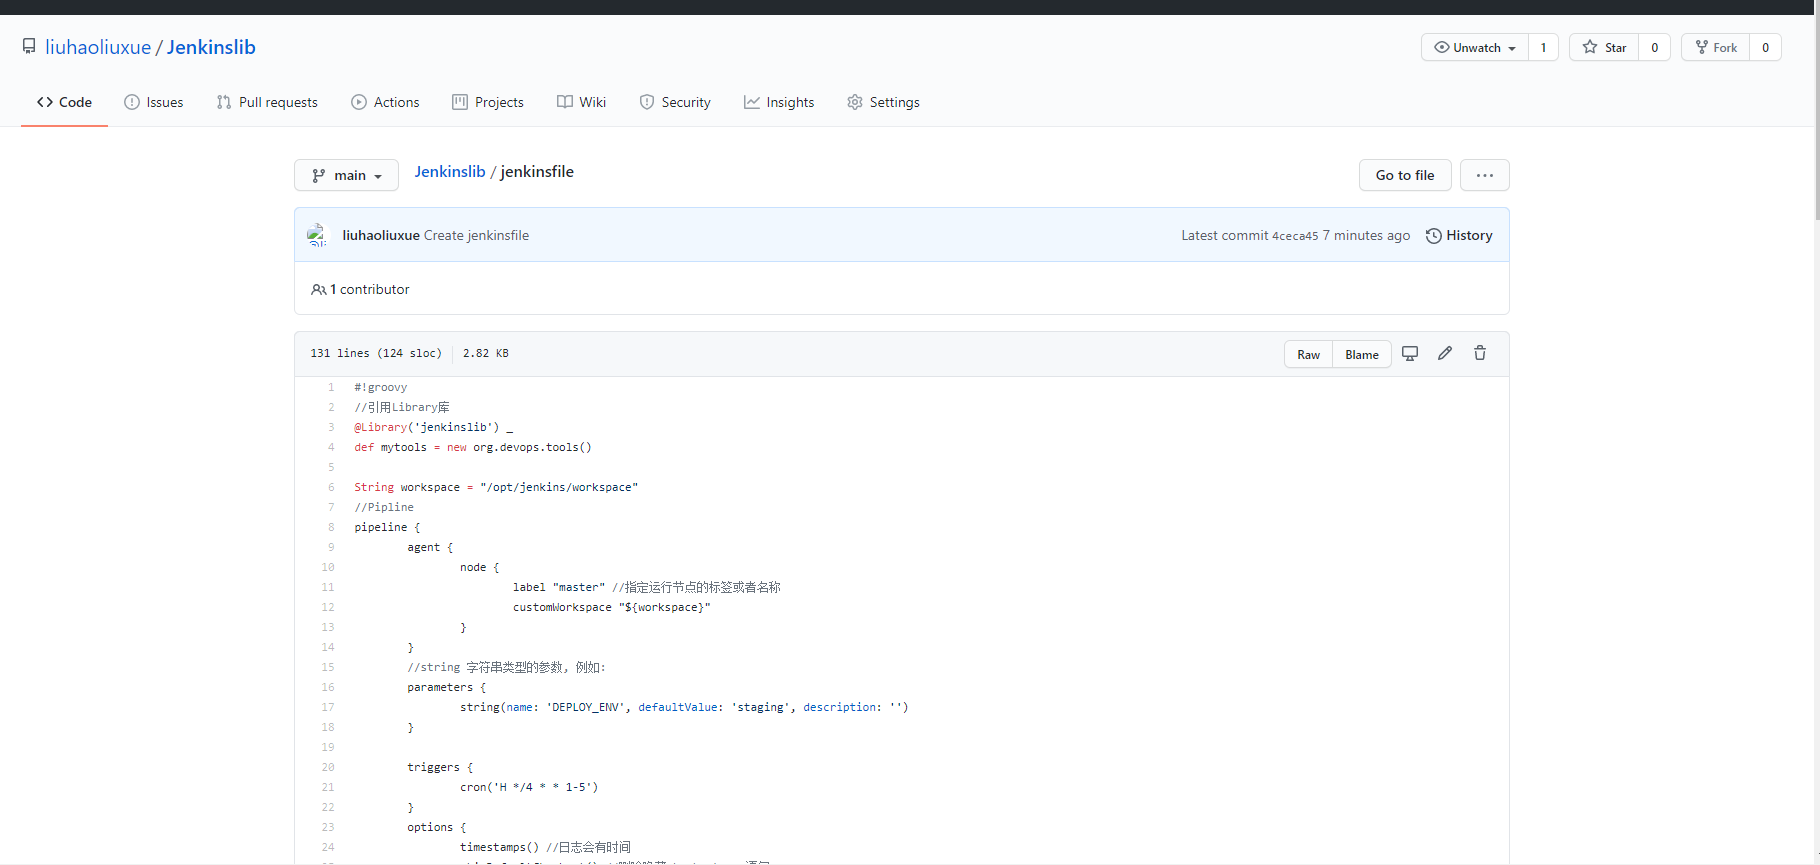Edit this file with pencil icon
The width and height of the screenshot is (1820, 865).
click(x=1445, y=353)
